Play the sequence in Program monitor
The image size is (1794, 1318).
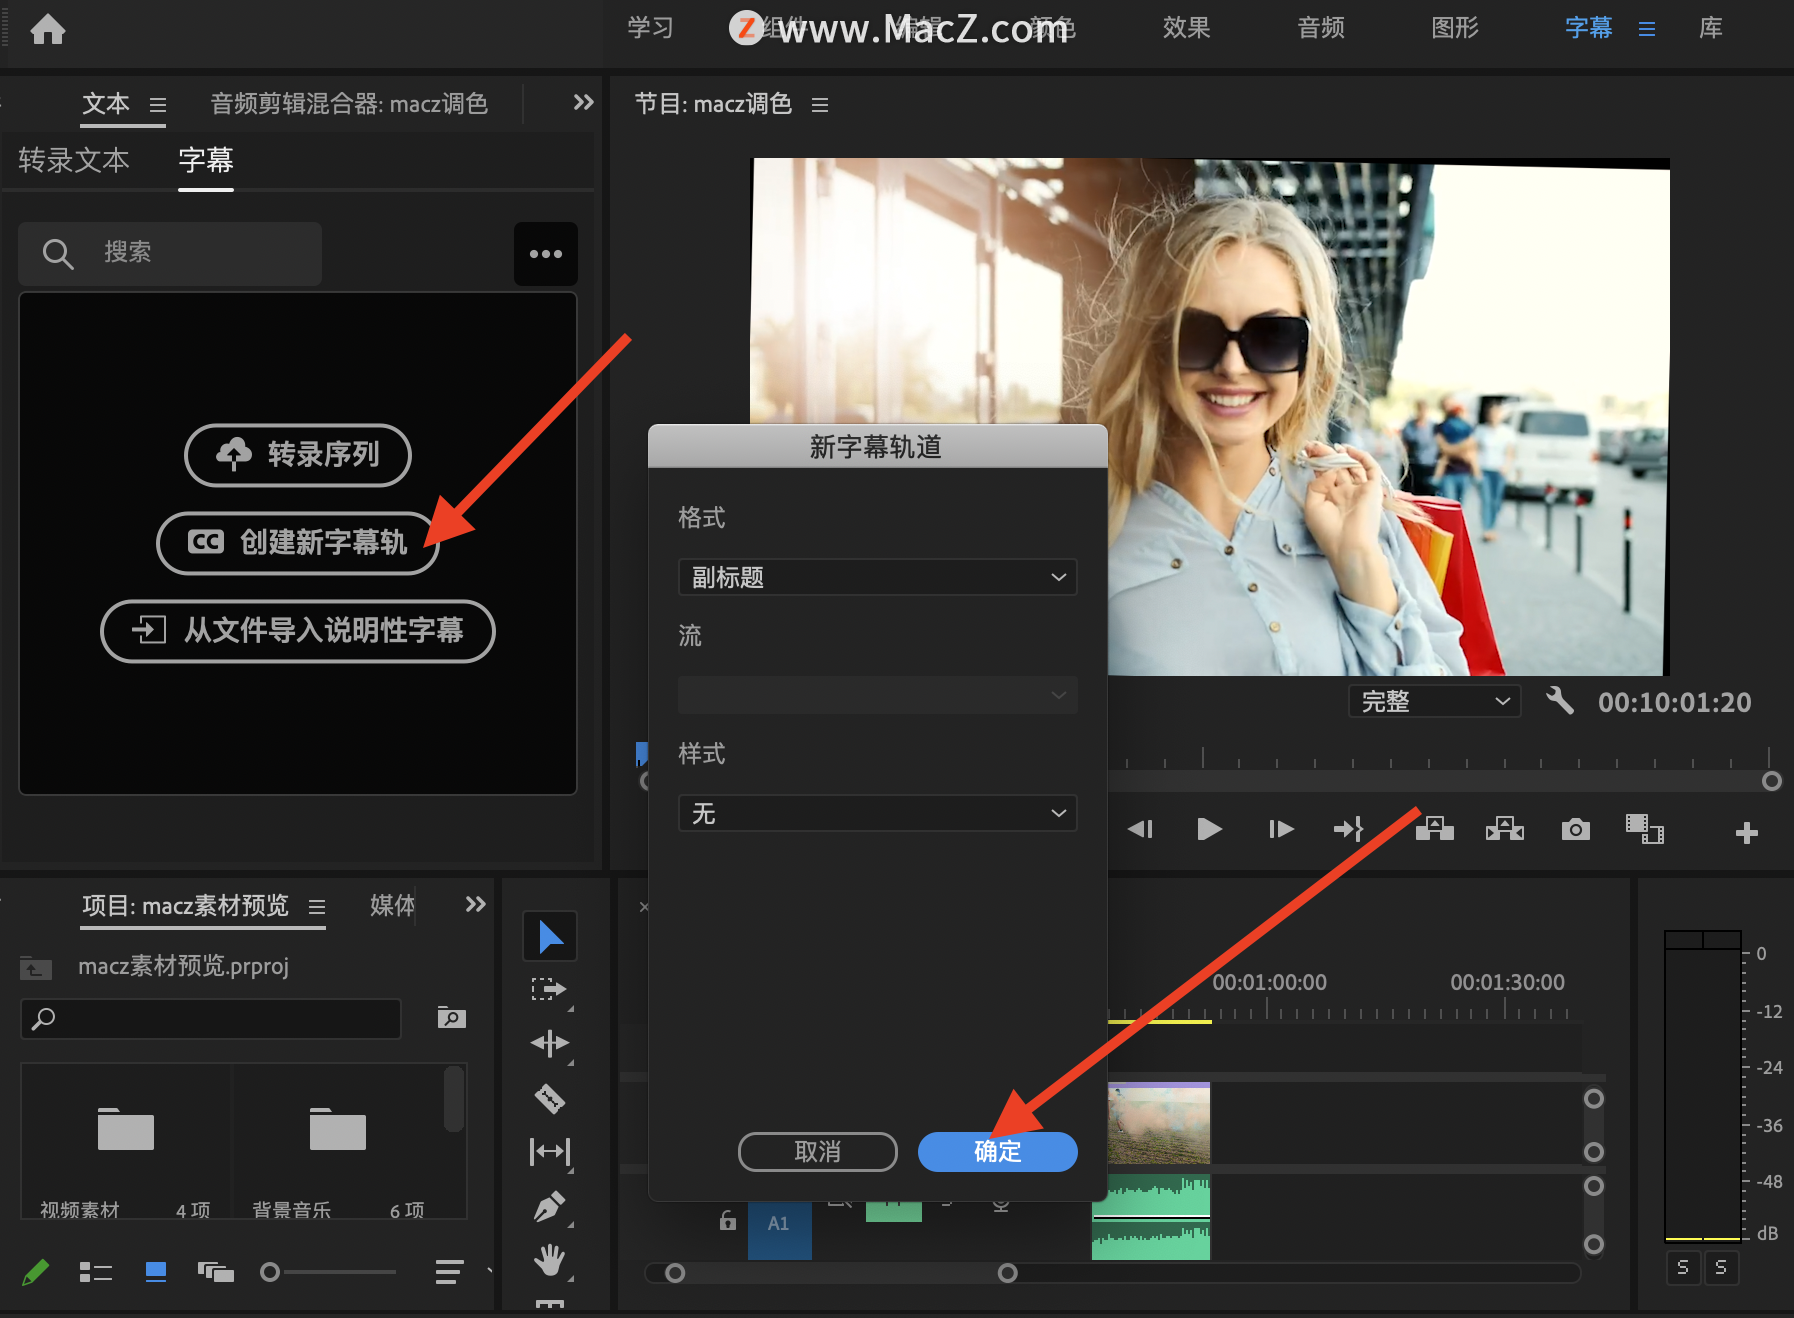pos(1209,829)
